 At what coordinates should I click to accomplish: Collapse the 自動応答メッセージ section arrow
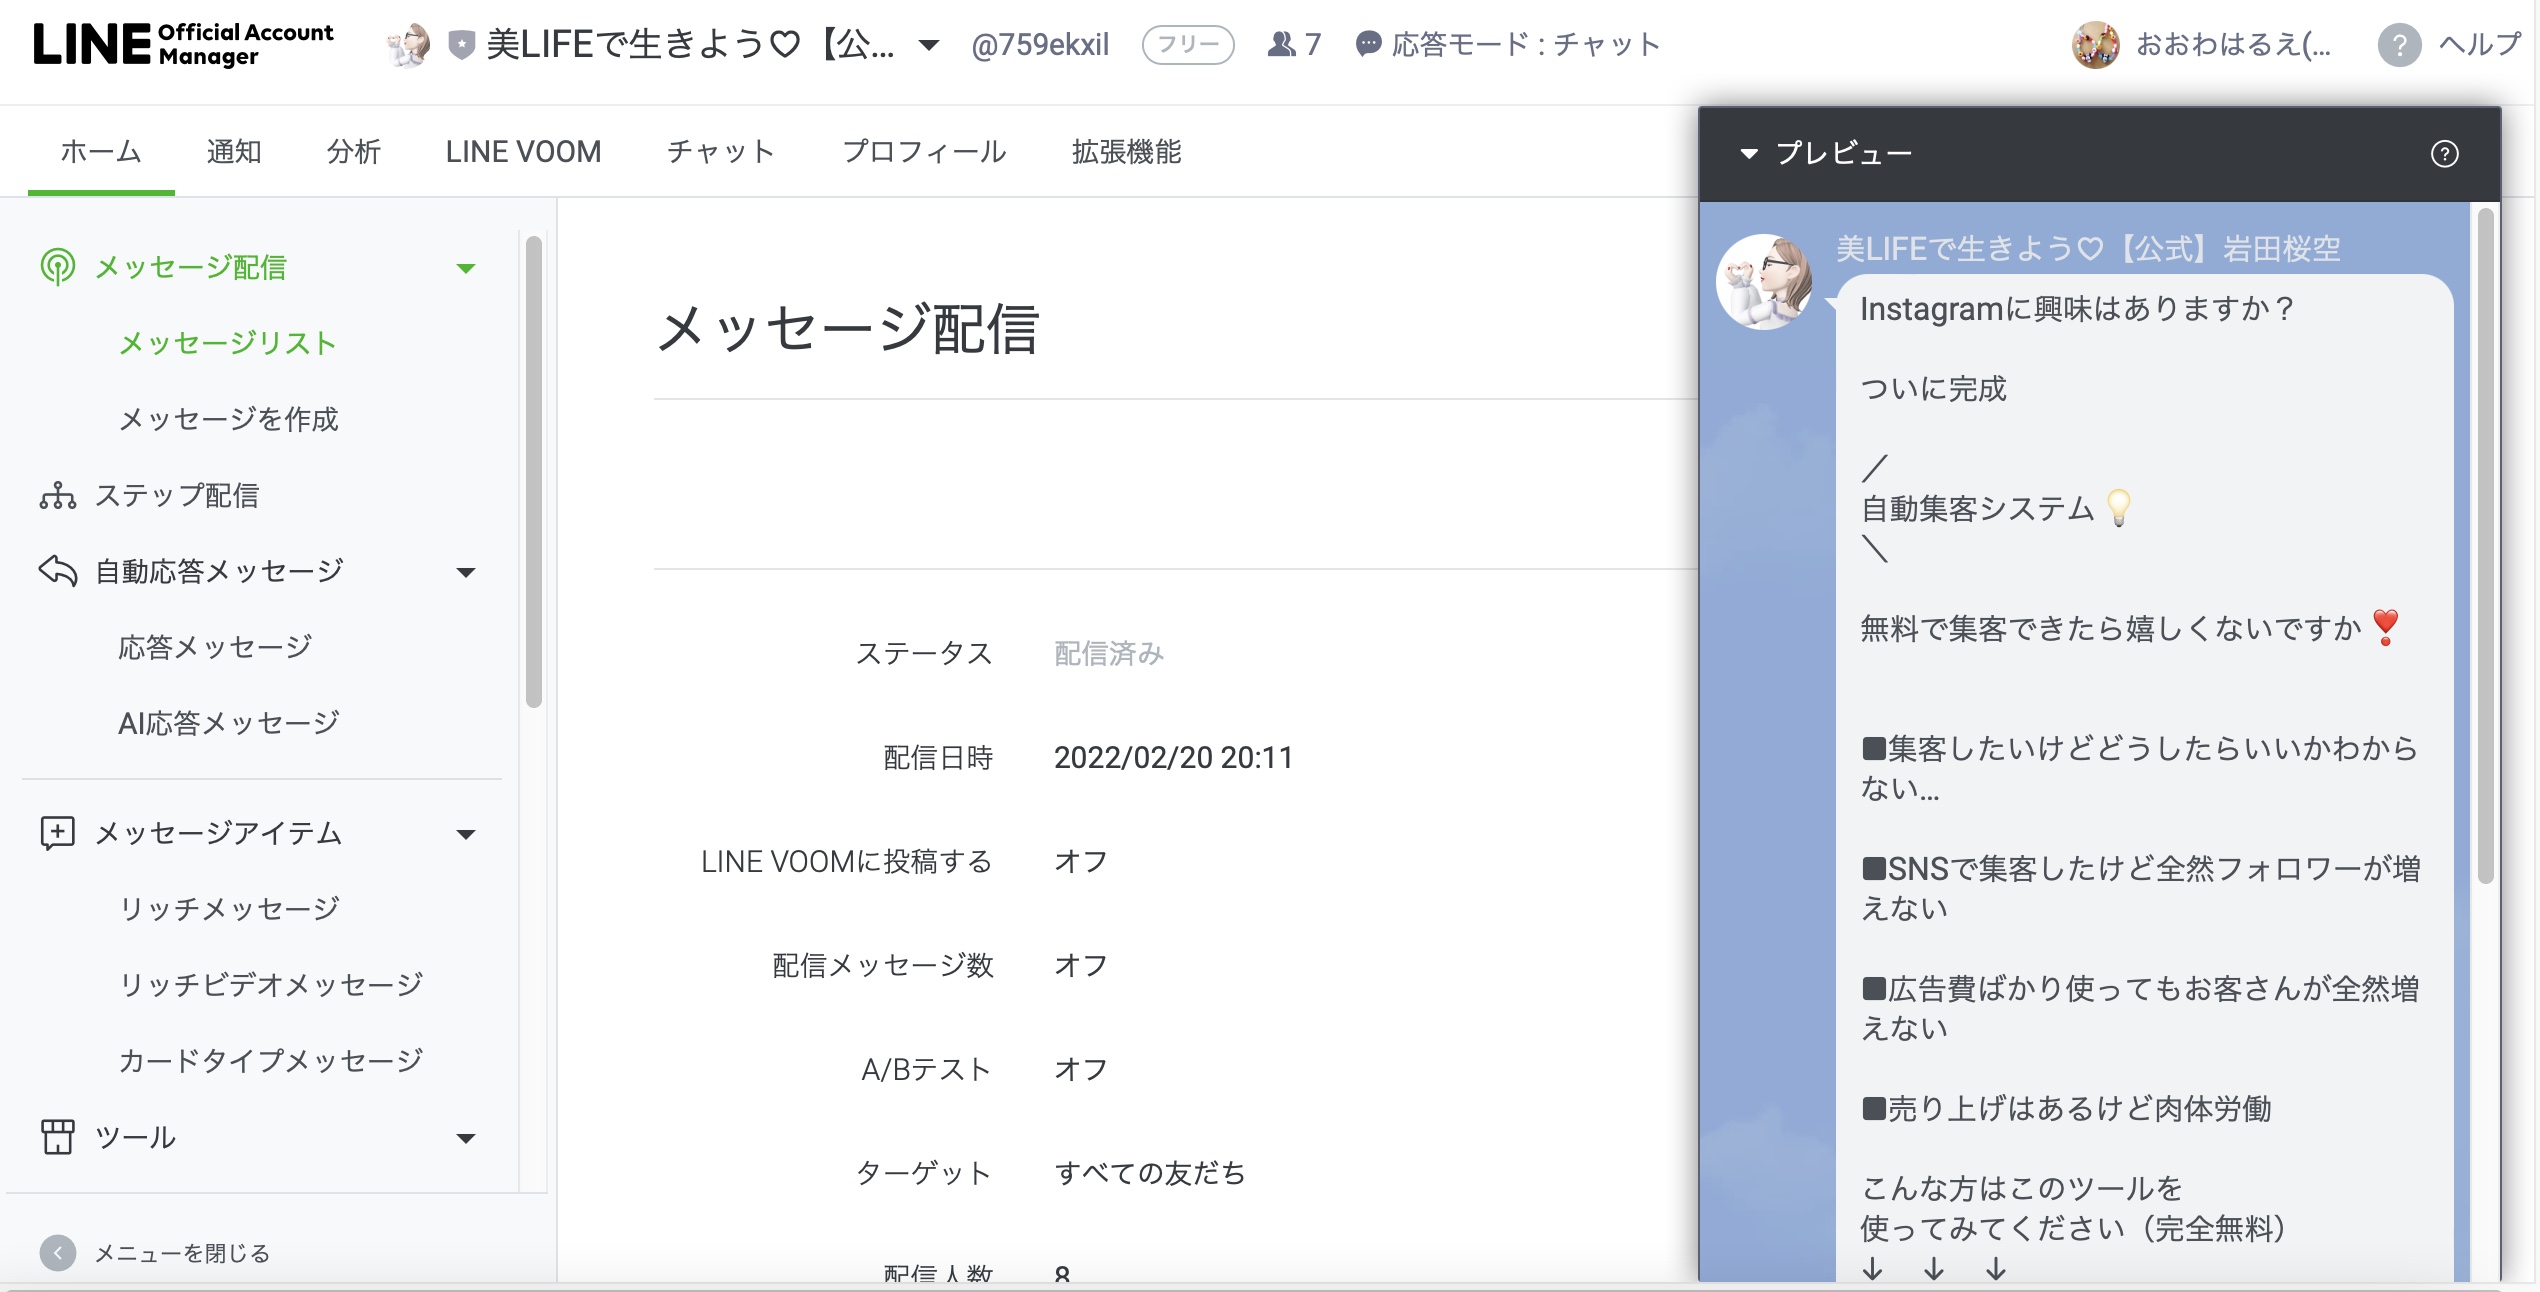[466, 572]
